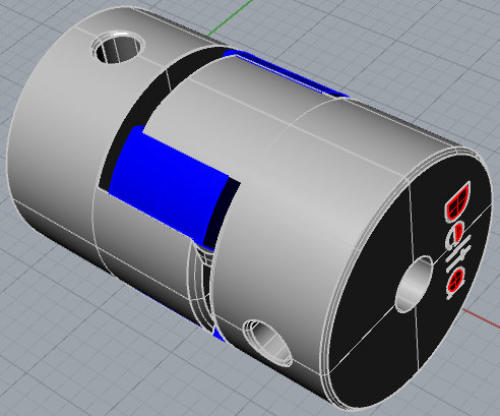Select the dark end of blue insert
Image resolution: width=500 pixels, height=416 pixels.
pyautogui.click(x=221, y=213)
